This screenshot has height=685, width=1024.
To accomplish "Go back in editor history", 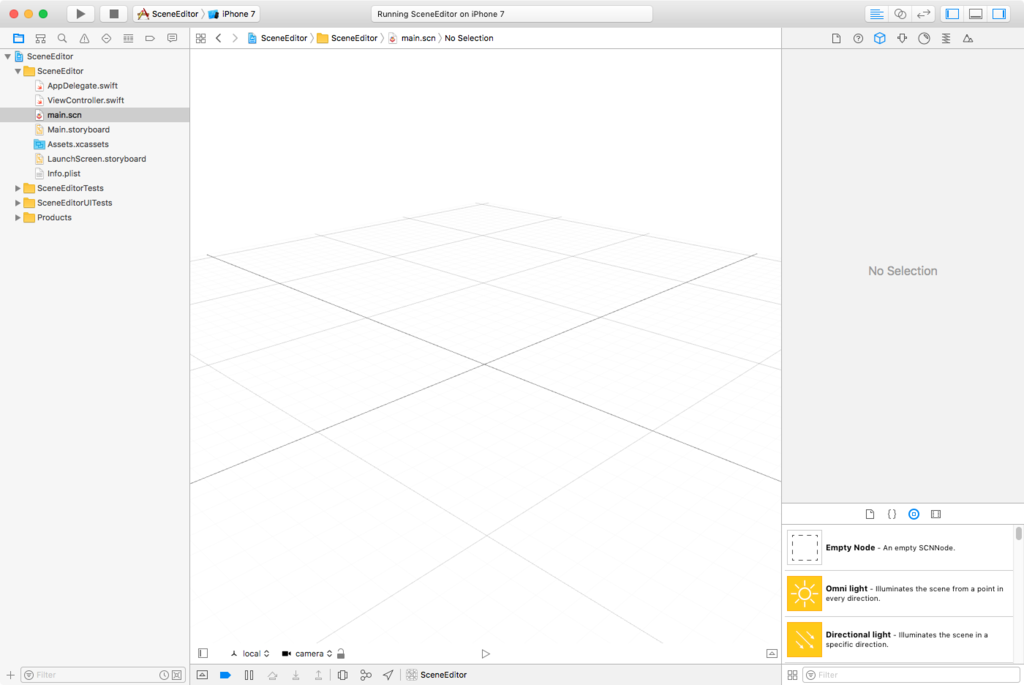I will [218, 39].
